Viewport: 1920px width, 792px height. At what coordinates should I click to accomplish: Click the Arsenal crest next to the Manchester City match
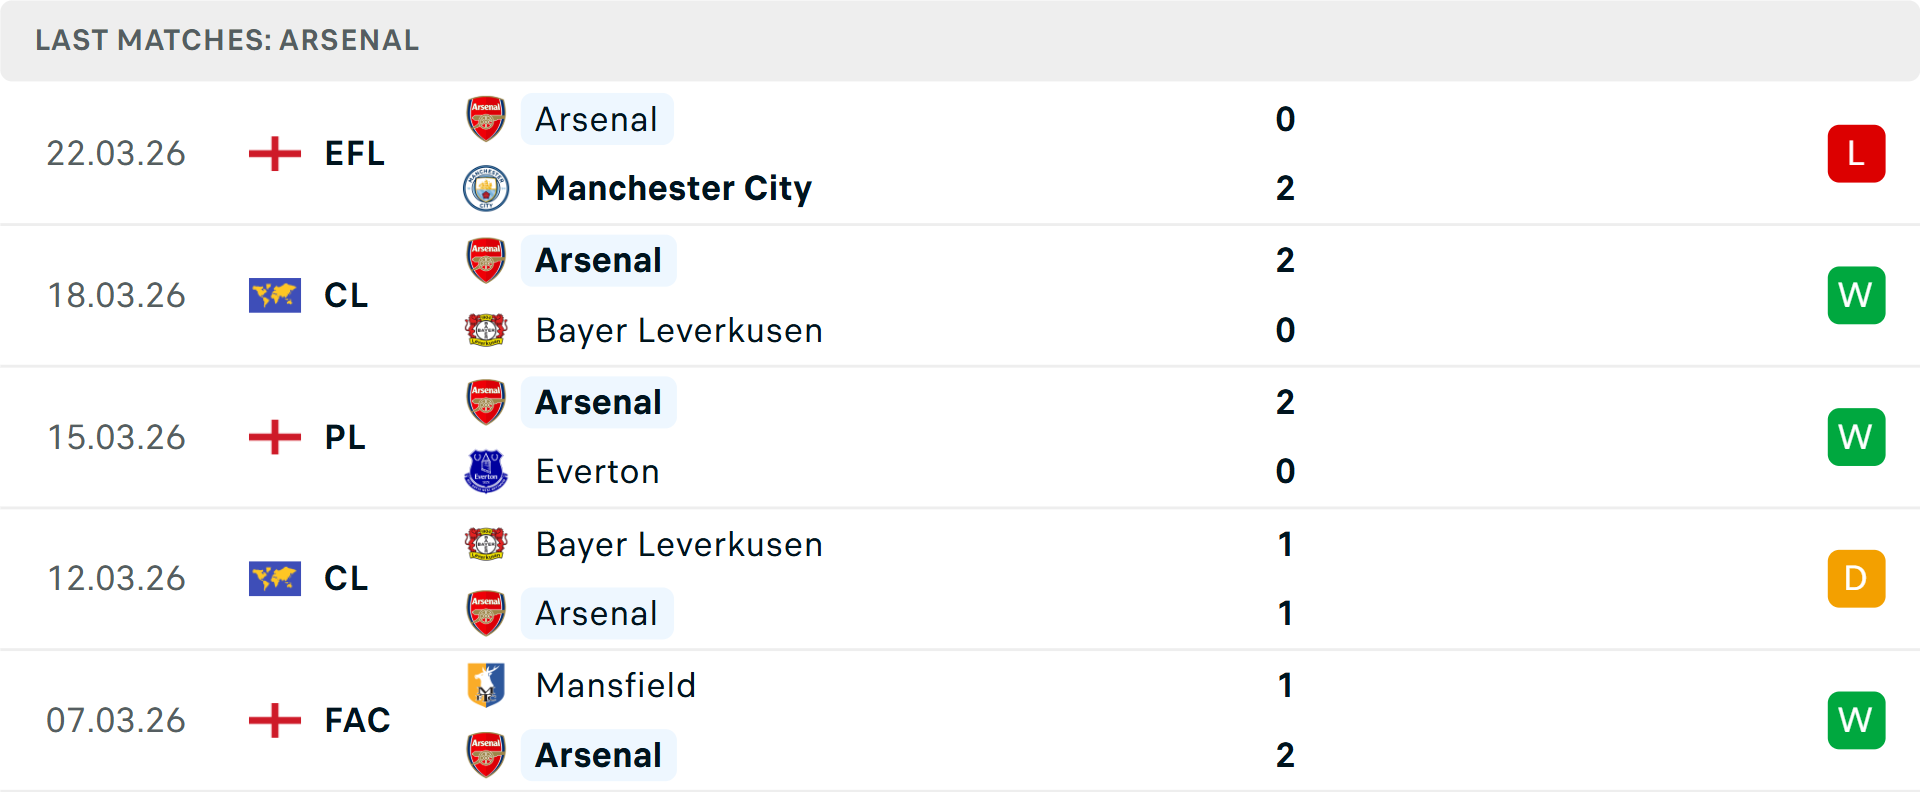tap(486, 118)
